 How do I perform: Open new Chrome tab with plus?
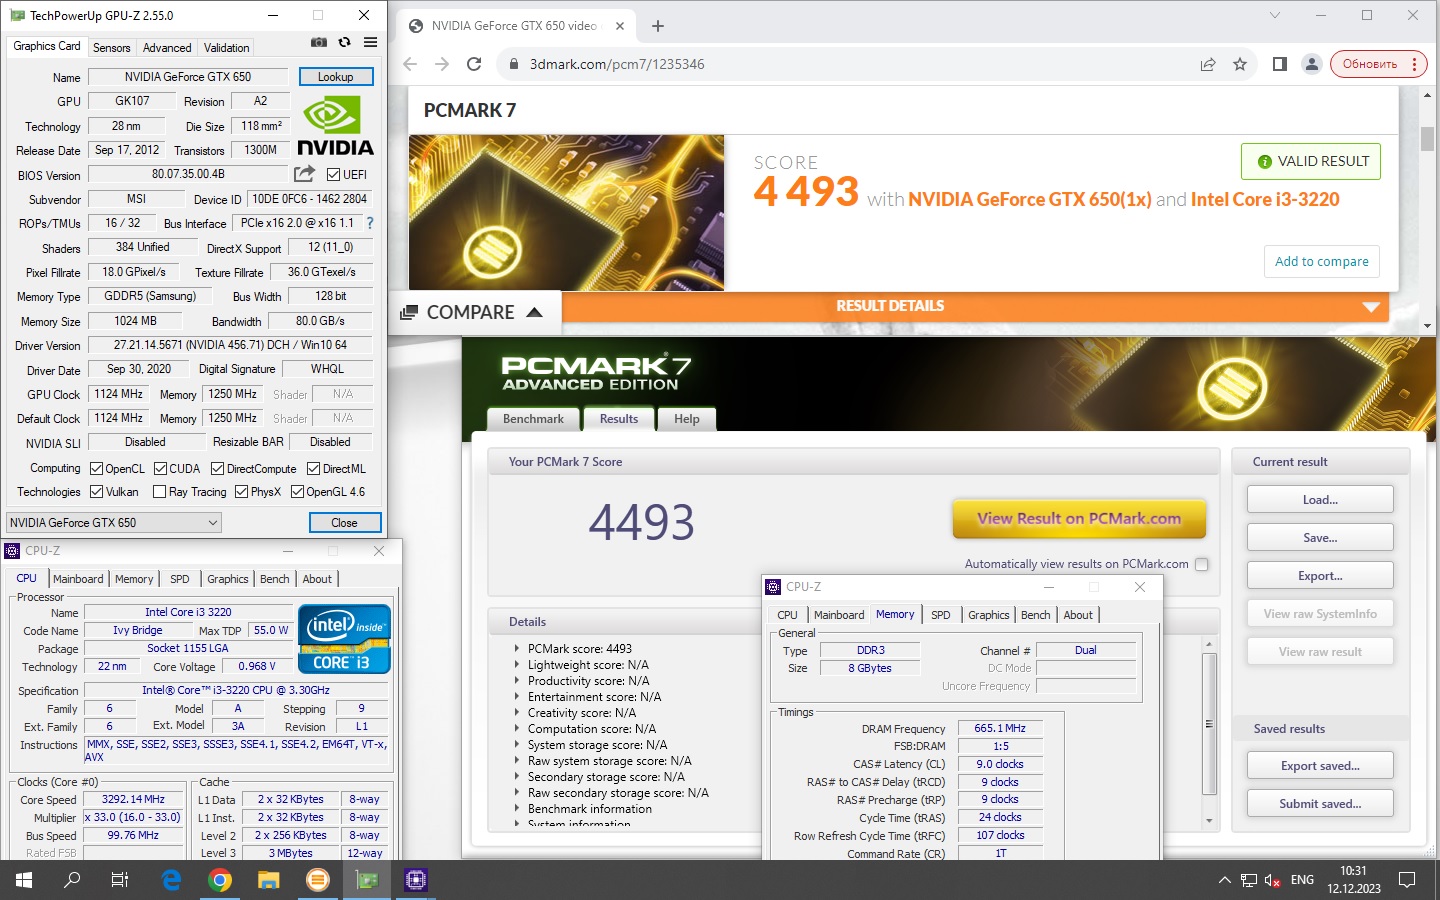(x=657, y=26)
